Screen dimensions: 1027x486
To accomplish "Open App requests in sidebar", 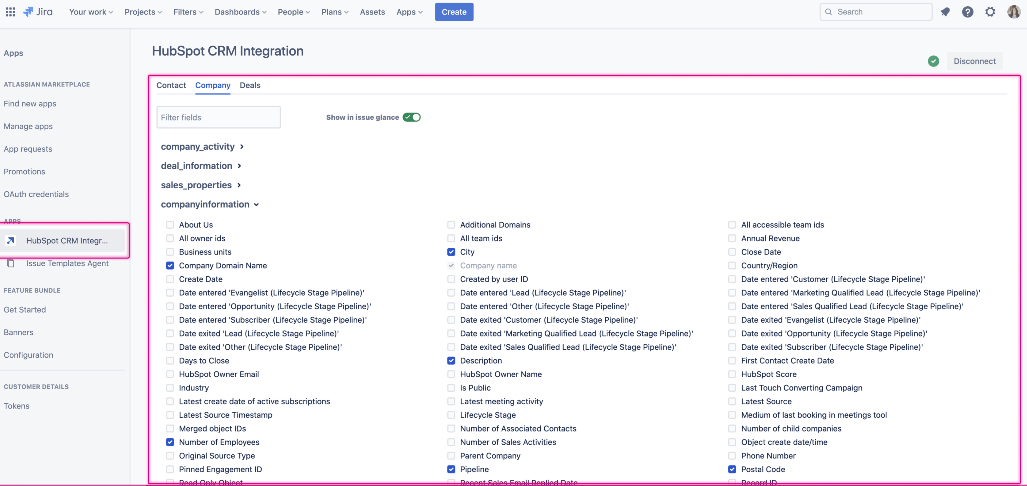I will point(28,149).
